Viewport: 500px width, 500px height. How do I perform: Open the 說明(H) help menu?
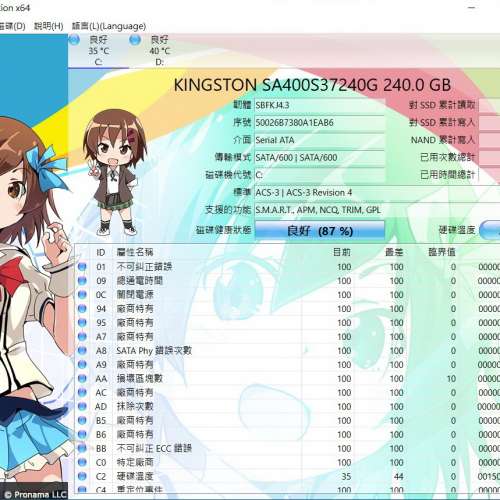[x=48, y=26]
